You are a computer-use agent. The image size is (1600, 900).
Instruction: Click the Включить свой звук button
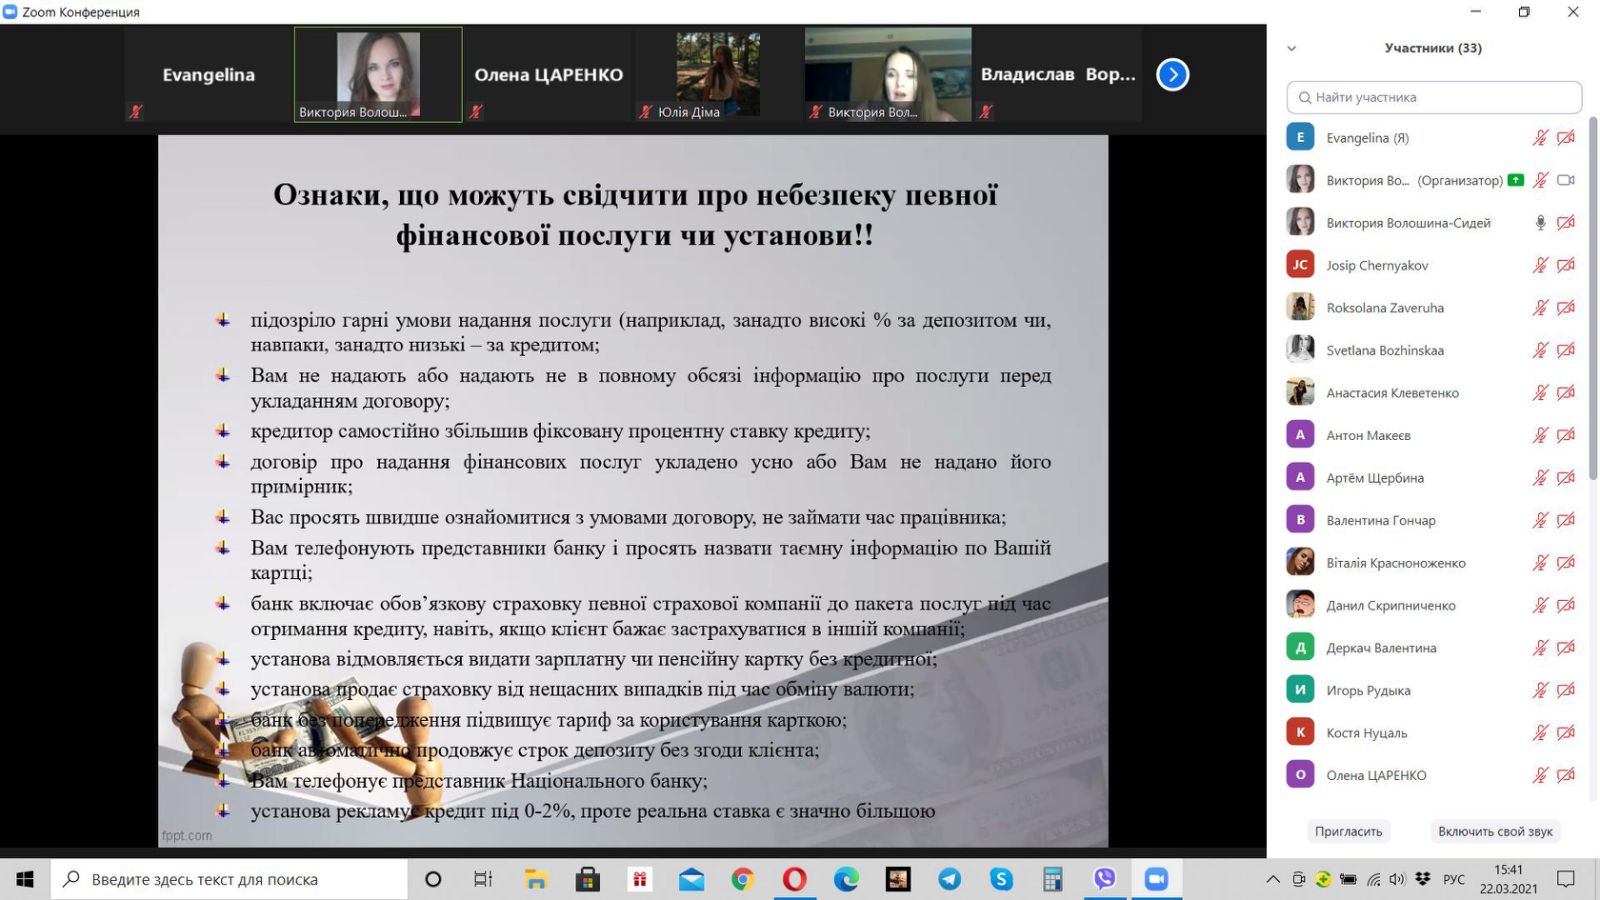[x=1495, y=831]
